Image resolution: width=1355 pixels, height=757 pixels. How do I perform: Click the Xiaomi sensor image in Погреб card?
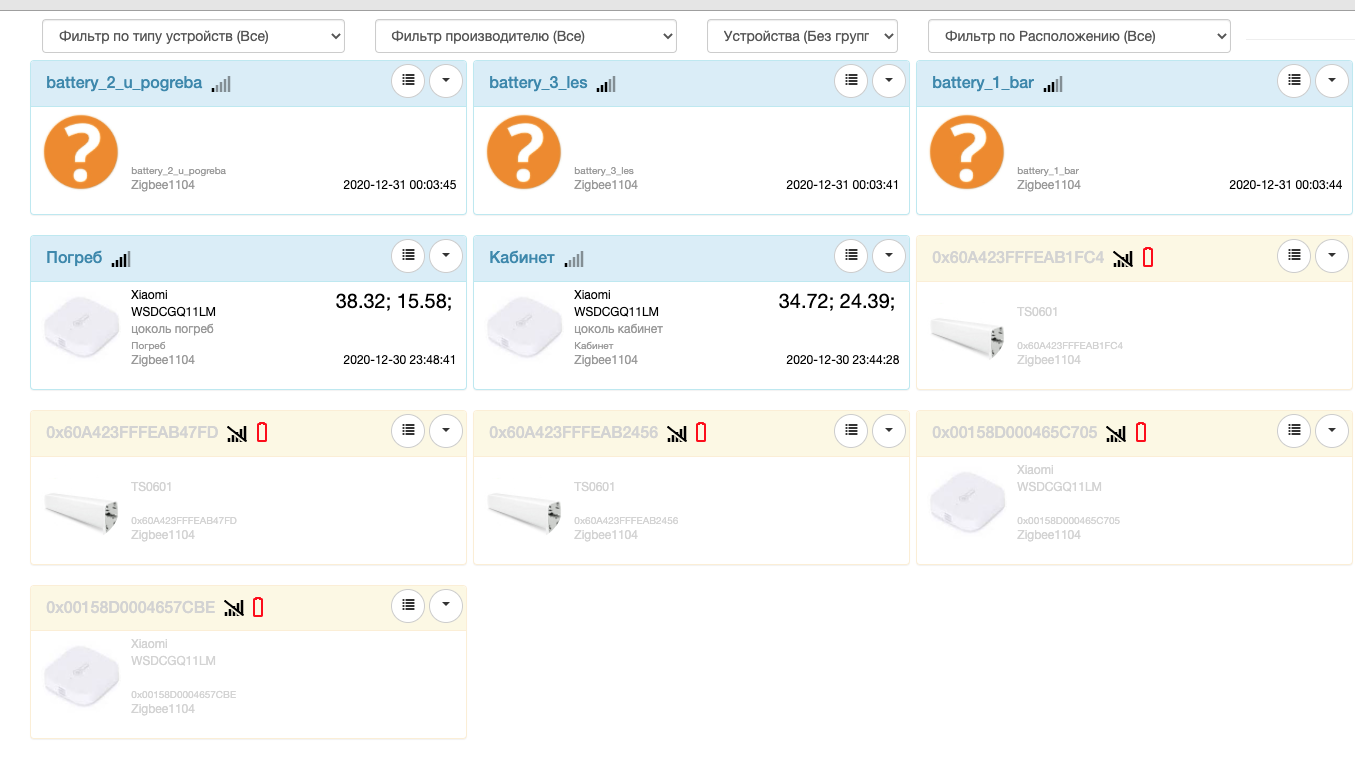[81, 327]
